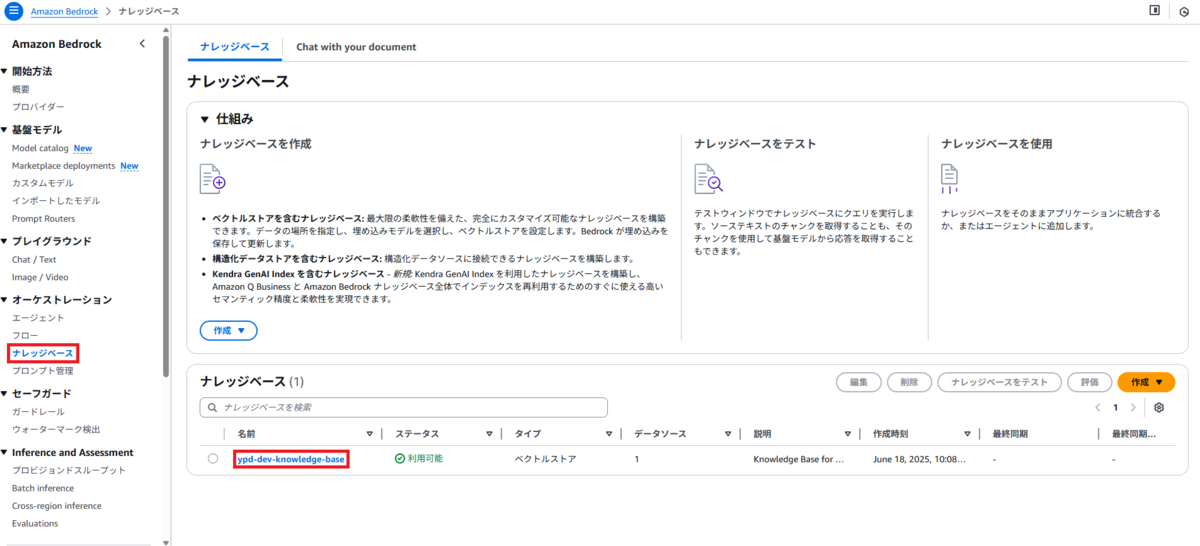Open Model catalog in the sidebar

[41, 148]
